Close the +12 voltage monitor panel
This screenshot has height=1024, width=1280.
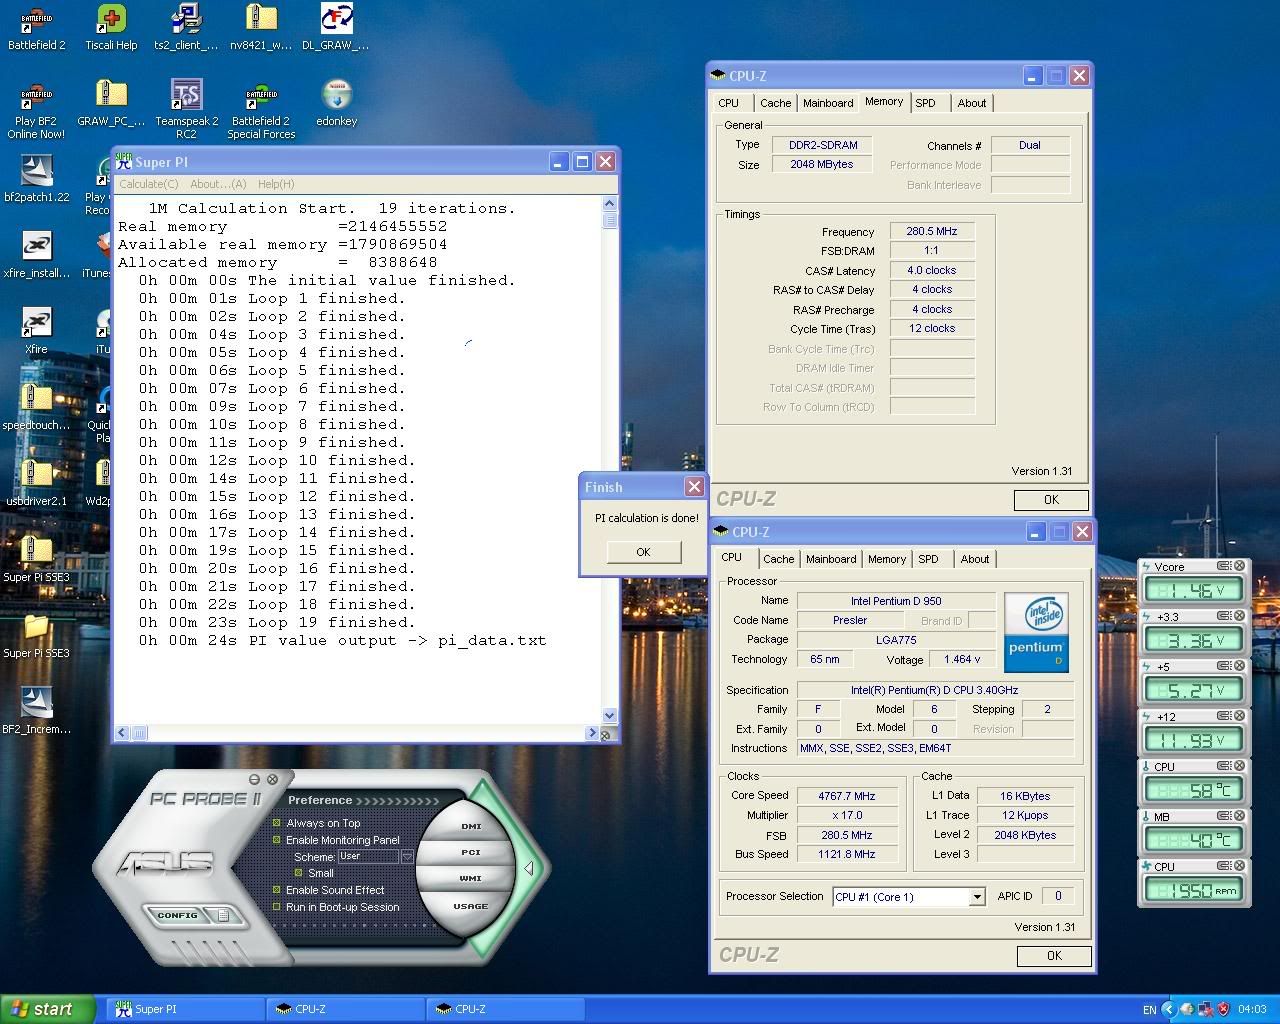pos(1239,716)
